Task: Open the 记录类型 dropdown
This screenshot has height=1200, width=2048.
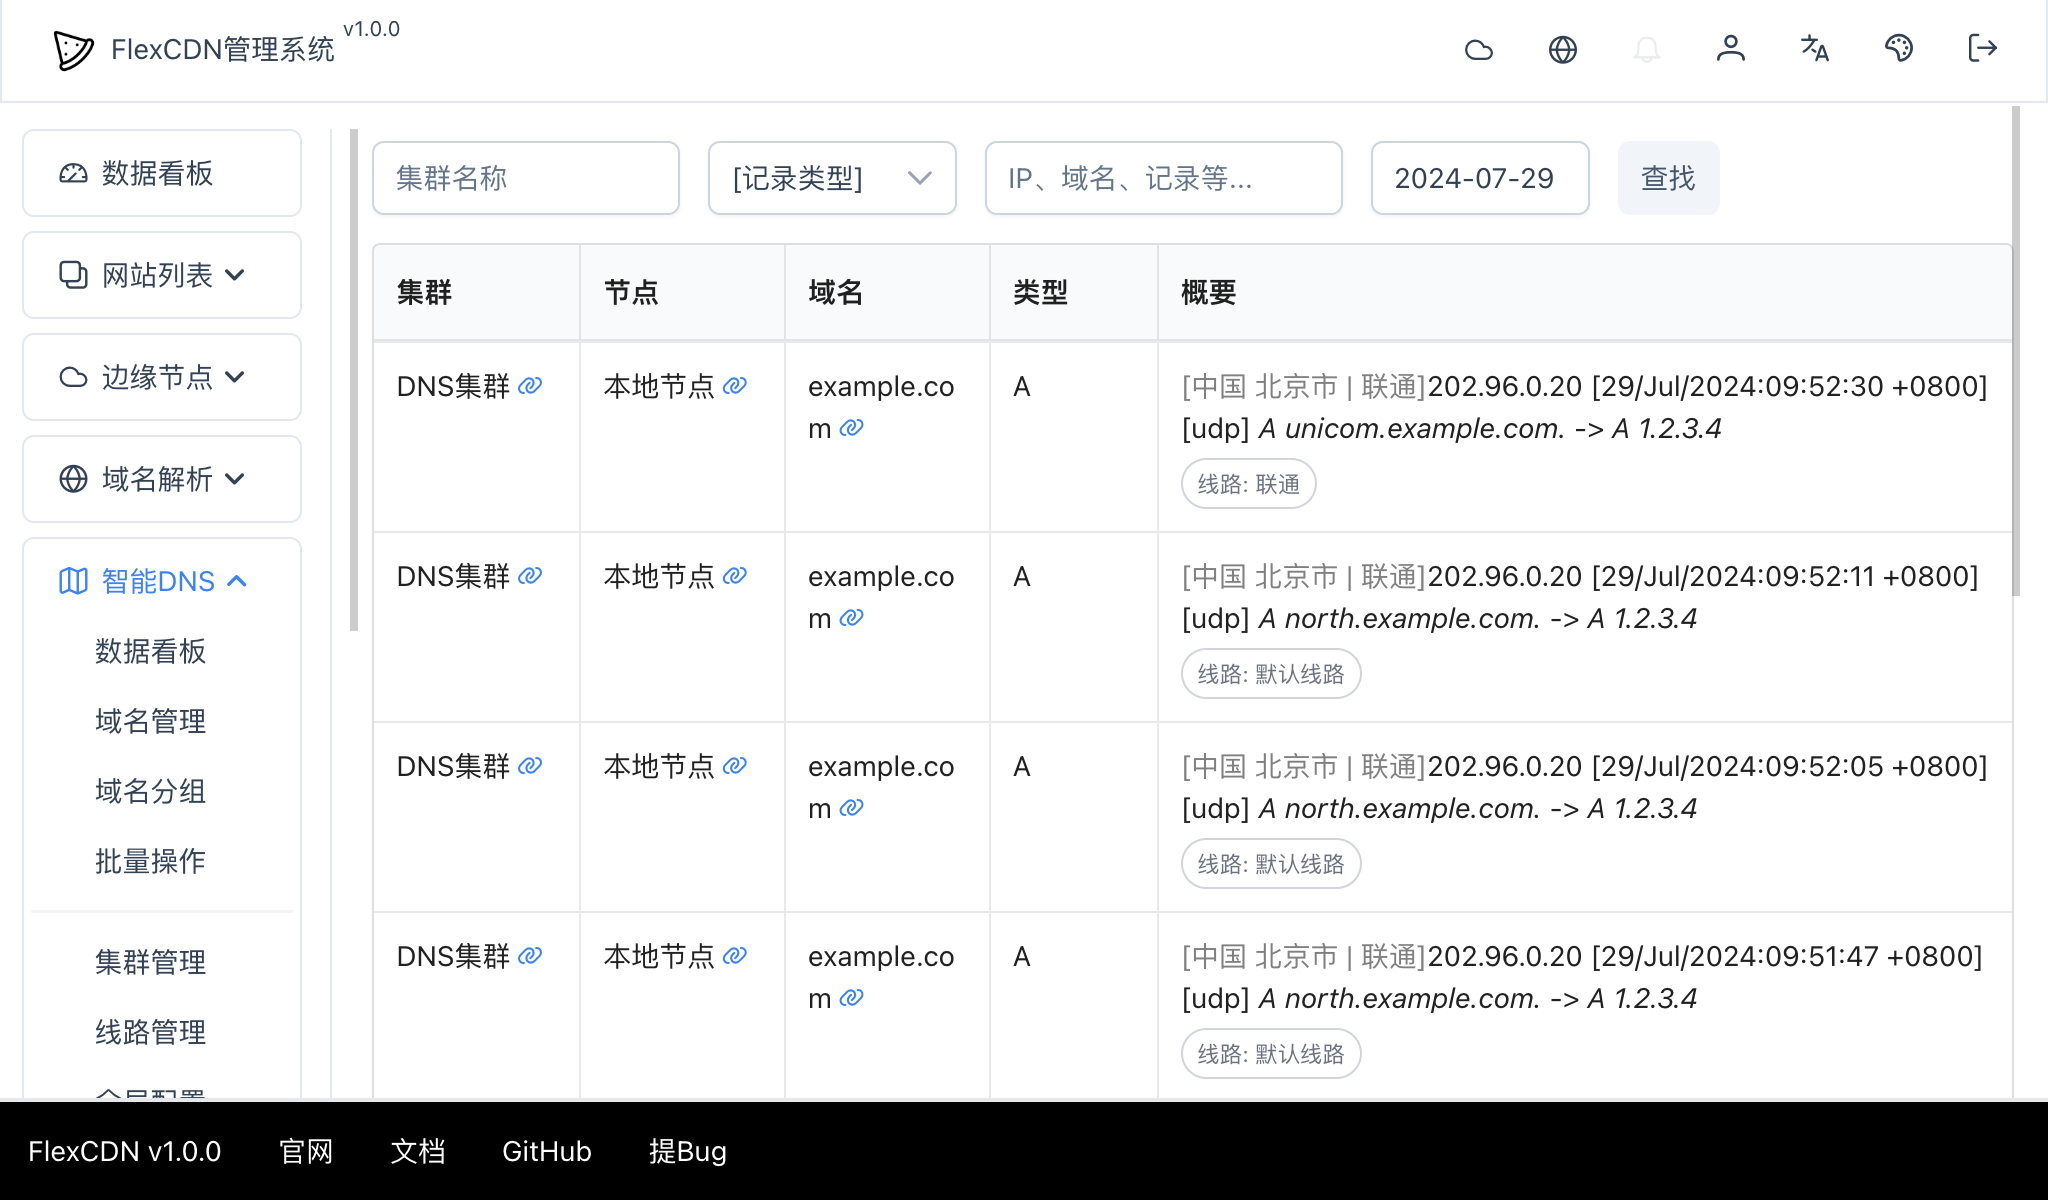Action: click(832, 178)
